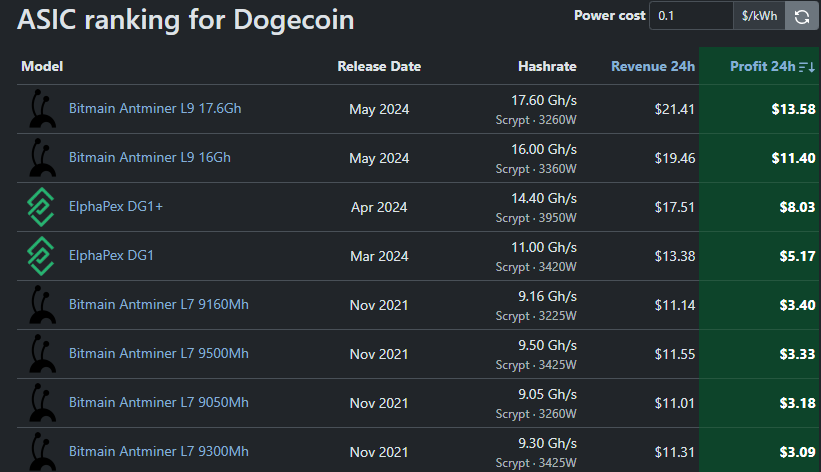Click the ElphaPex logo in the DG1 row
This screenshot has width=821, height=472.
click(41, 256)
